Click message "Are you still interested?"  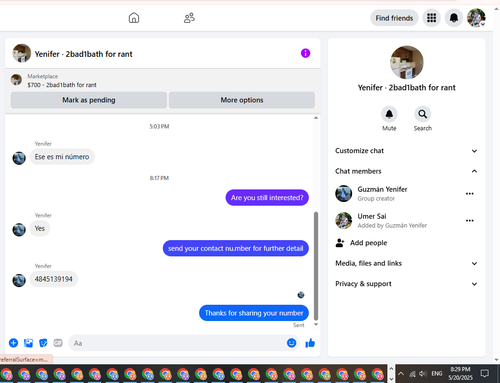pyautogui.click(x=267, y=198)
